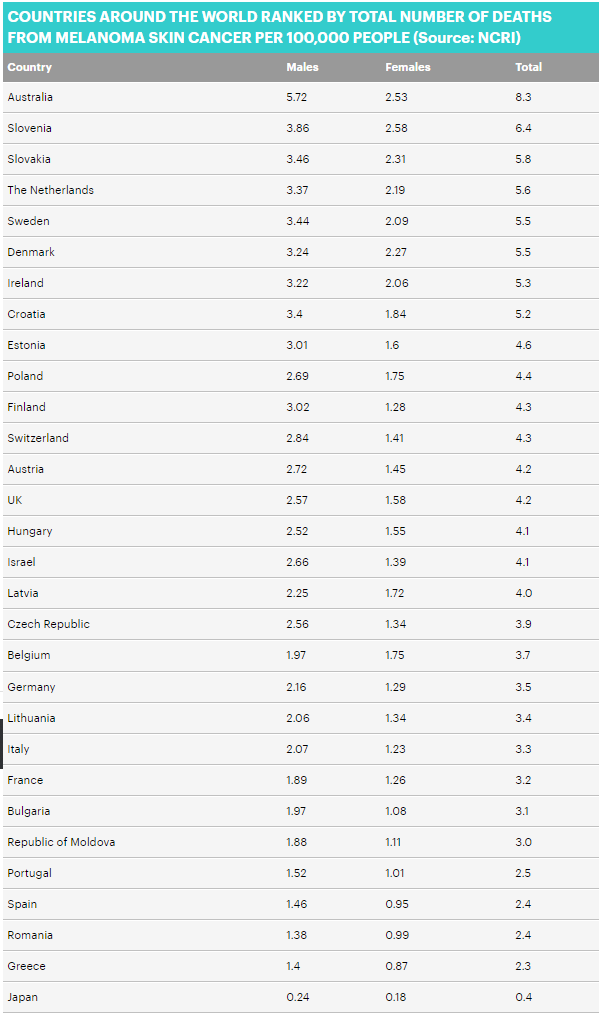Select the Portugal country cell
Screen dimensions: 604x1022
(x=29, y=873)
